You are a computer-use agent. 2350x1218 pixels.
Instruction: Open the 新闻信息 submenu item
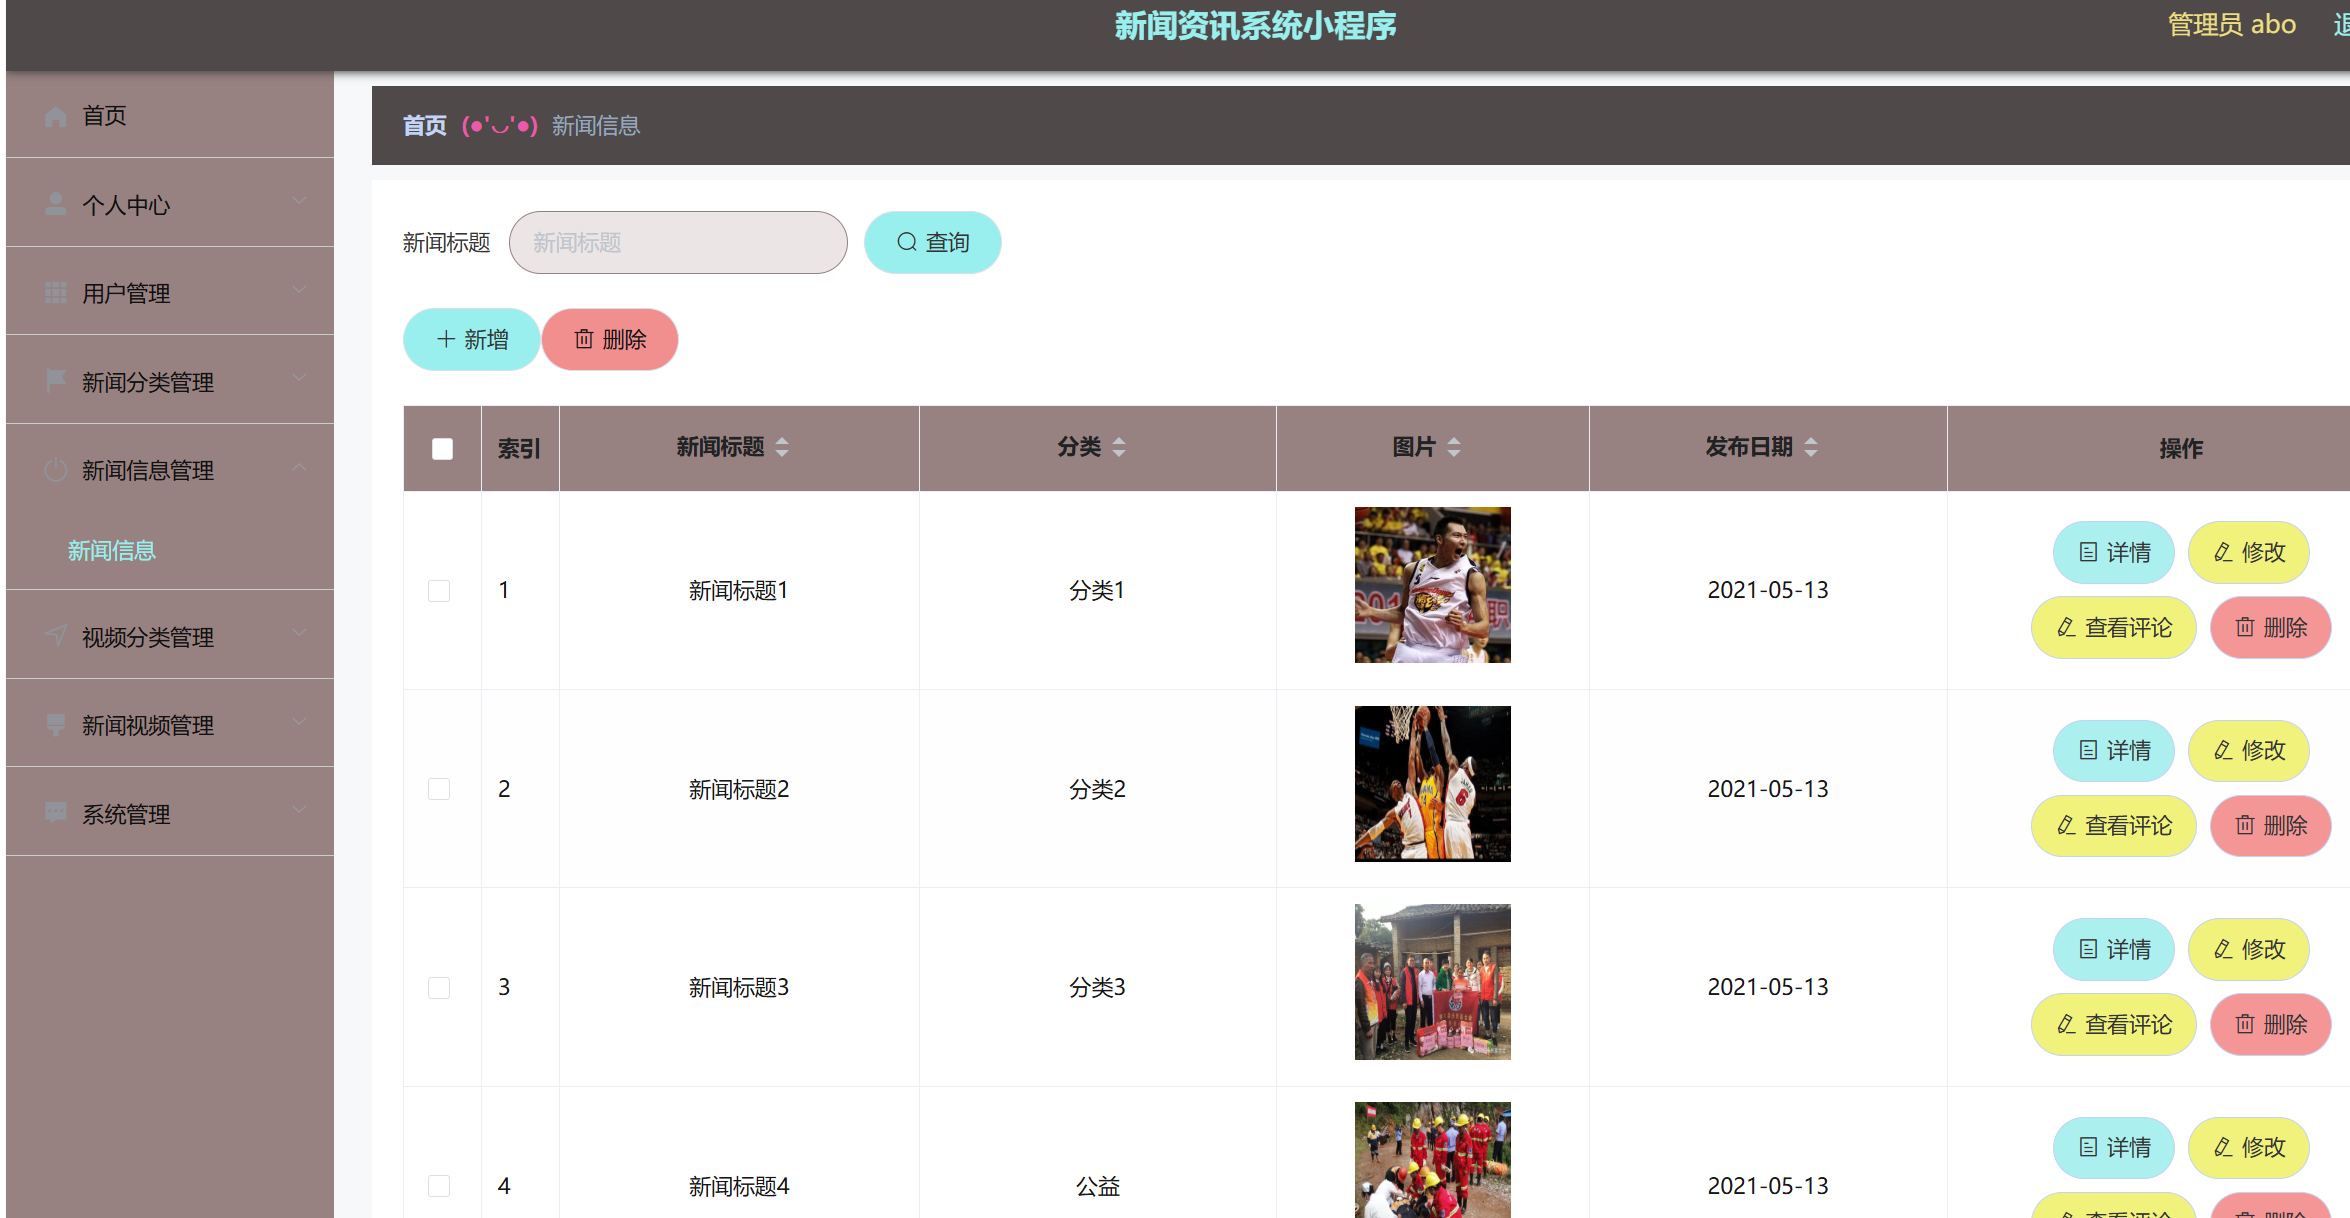[x=112, y=550]
